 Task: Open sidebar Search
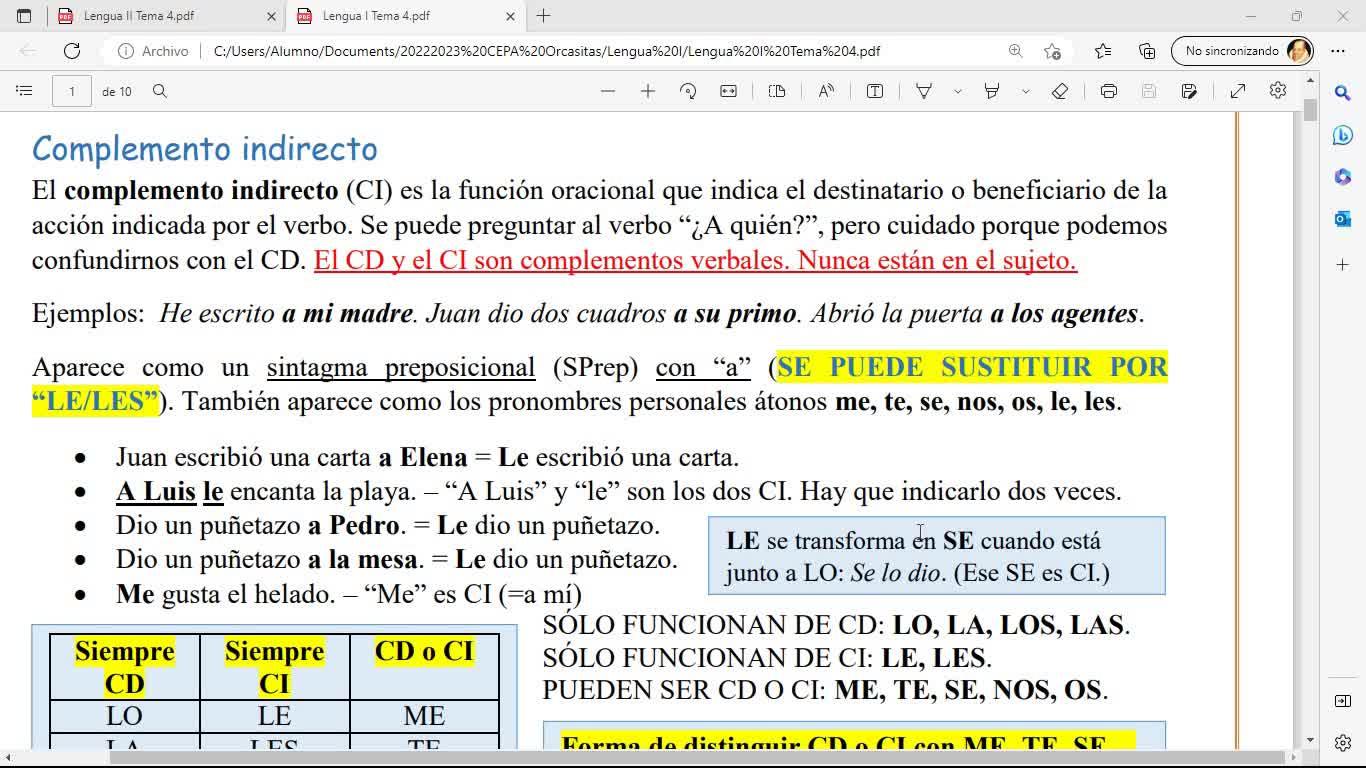(1343, 93)
